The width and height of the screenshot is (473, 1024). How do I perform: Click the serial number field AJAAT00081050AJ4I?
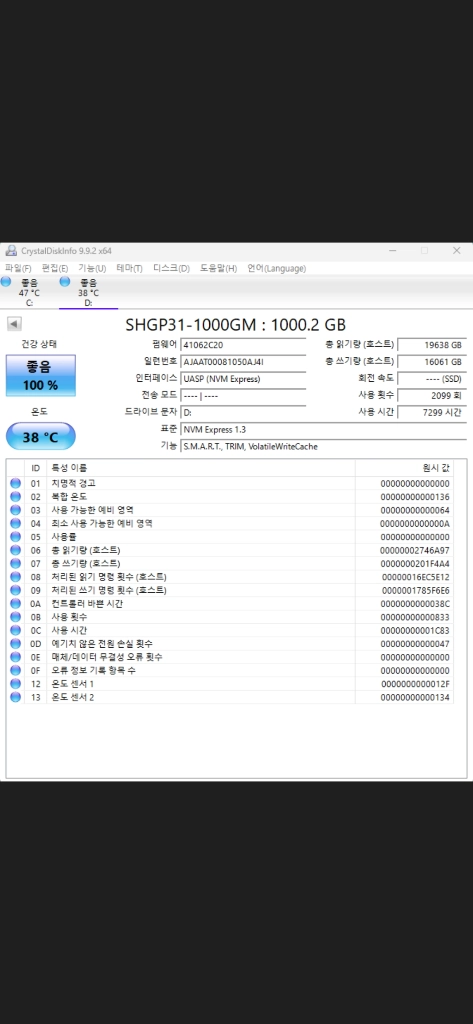click(x=243, y=362)
